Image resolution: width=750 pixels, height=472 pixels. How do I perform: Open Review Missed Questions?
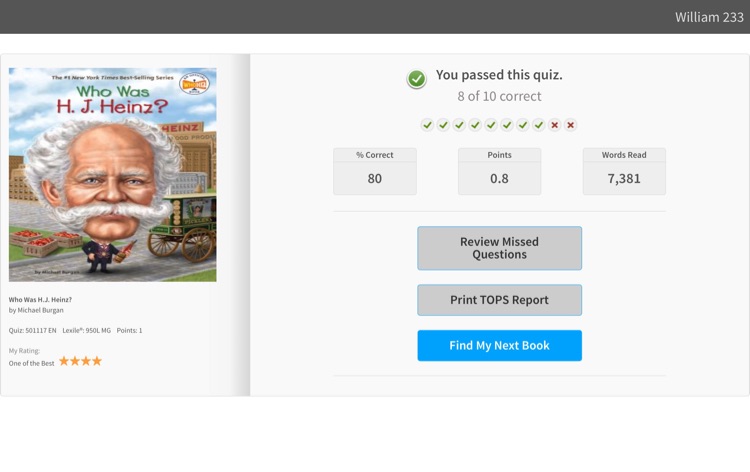499,248
